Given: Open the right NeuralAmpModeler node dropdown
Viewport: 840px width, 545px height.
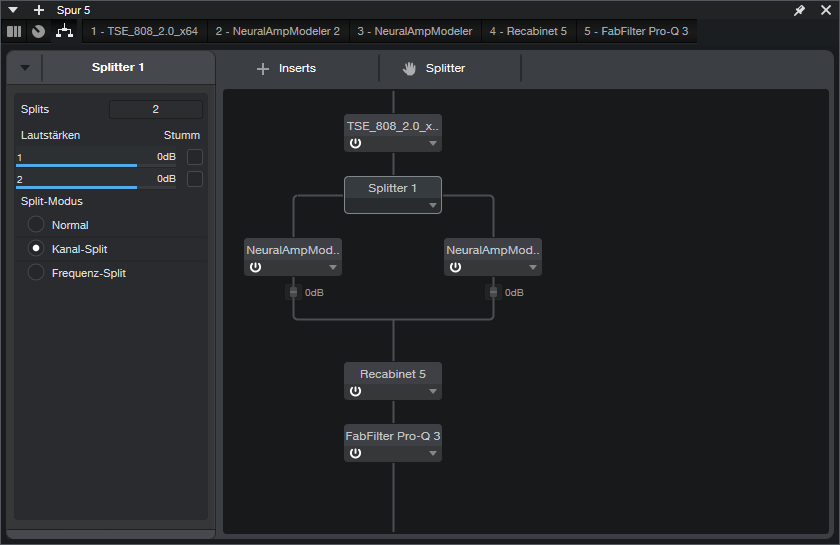Looking at the screenshot, I should [533, 268].
